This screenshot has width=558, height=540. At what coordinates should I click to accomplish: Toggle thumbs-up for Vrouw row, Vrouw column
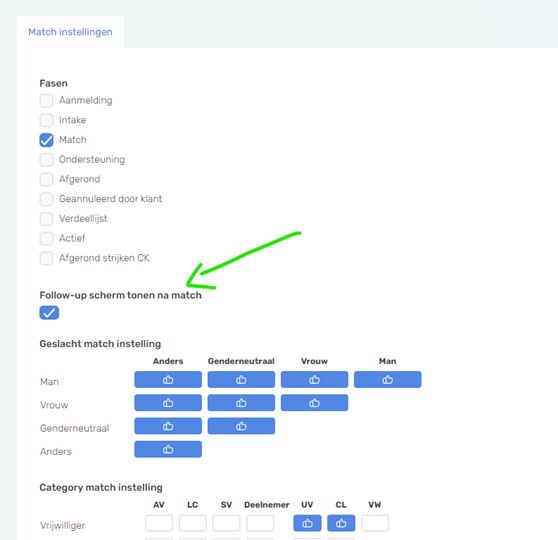click(314, 403)
